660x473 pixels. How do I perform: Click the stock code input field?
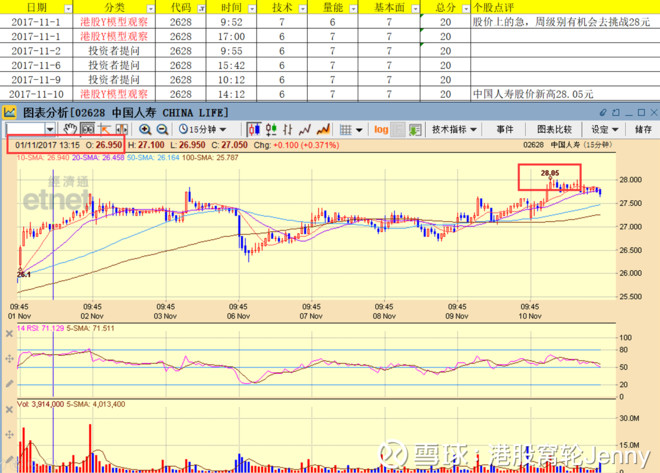point(25,129)
